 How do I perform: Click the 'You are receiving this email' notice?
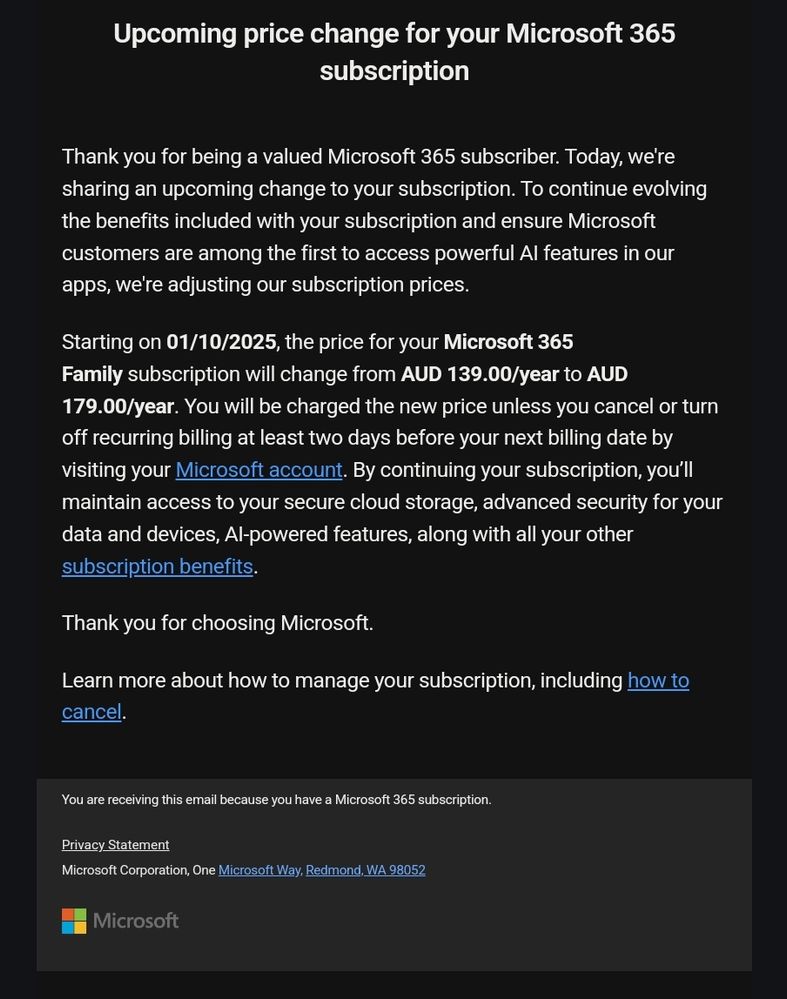coord(276,800)
